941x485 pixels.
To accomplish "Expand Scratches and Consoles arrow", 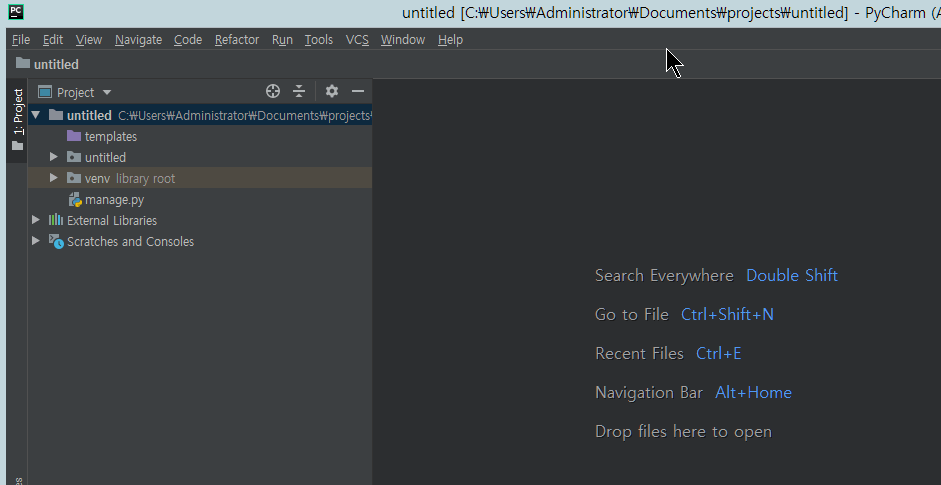I will point(36,241).
